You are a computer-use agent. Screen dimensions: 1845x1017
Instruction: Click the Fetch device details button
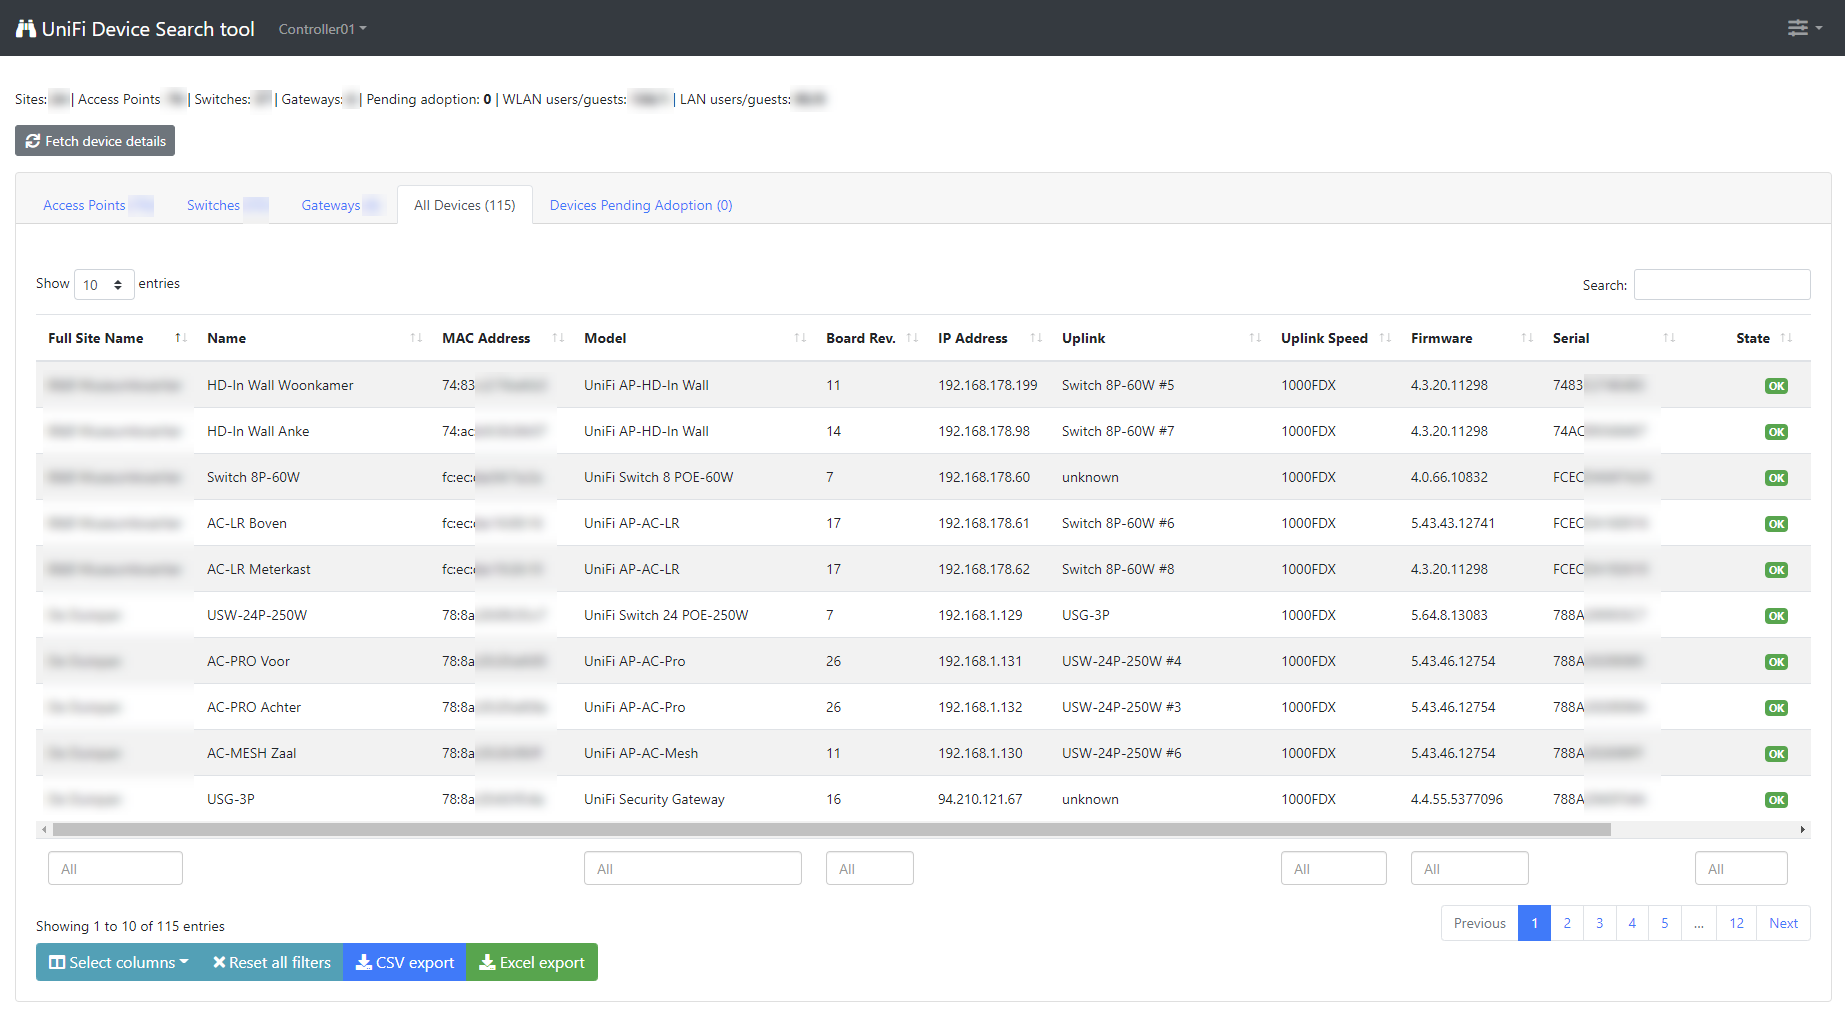[x=95, y=141]
